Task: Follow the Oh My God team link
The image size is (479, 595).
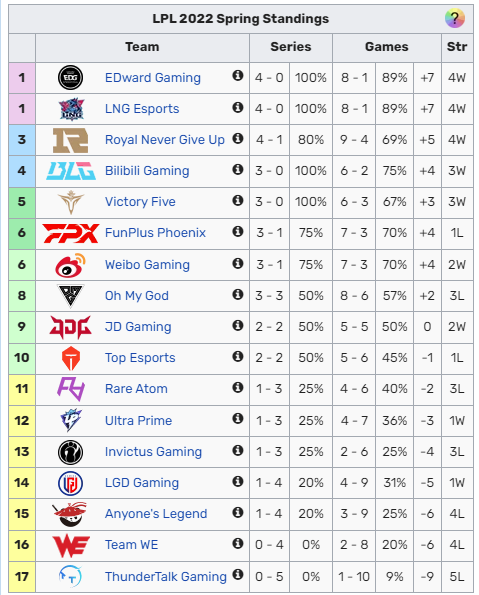Action: [x=137, y=296]
